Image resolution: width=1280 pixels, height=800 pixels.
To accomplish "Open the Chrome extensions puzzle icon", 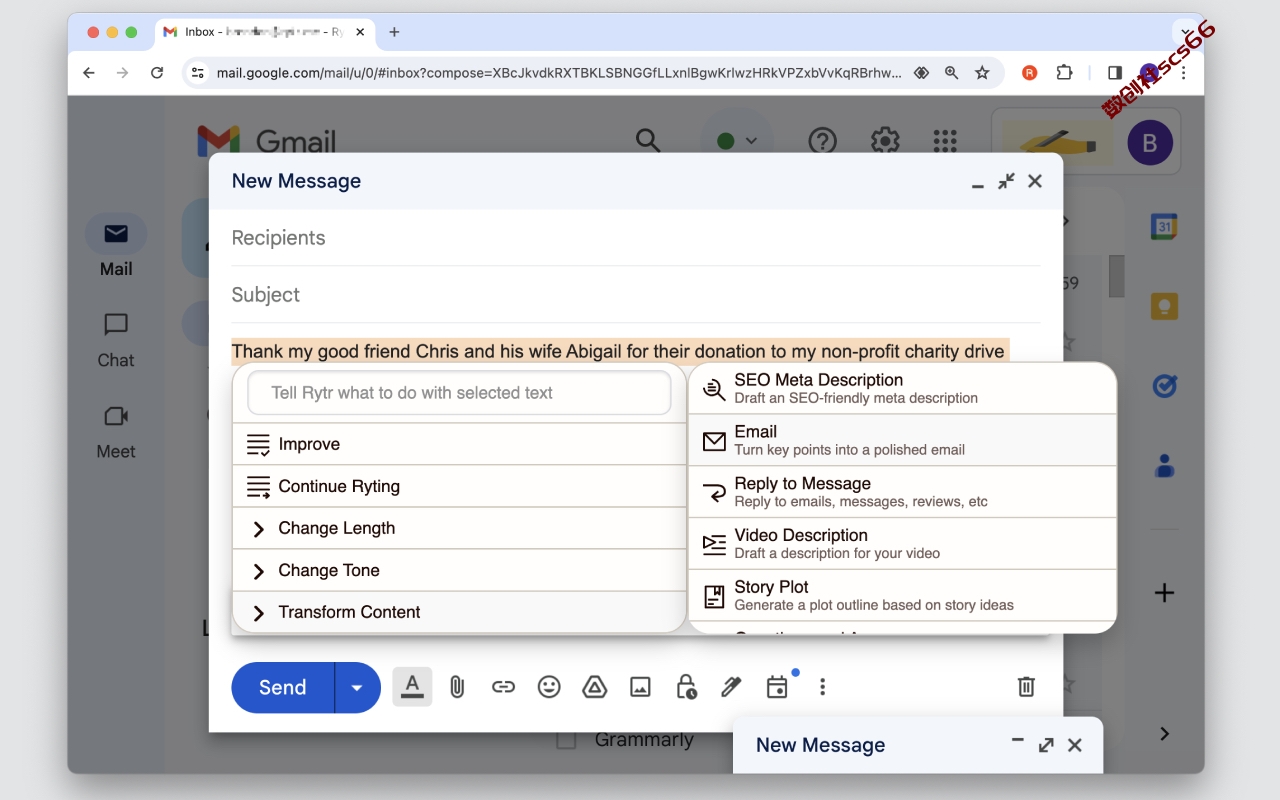I will pyautogui.click(x=1064, y=73).
